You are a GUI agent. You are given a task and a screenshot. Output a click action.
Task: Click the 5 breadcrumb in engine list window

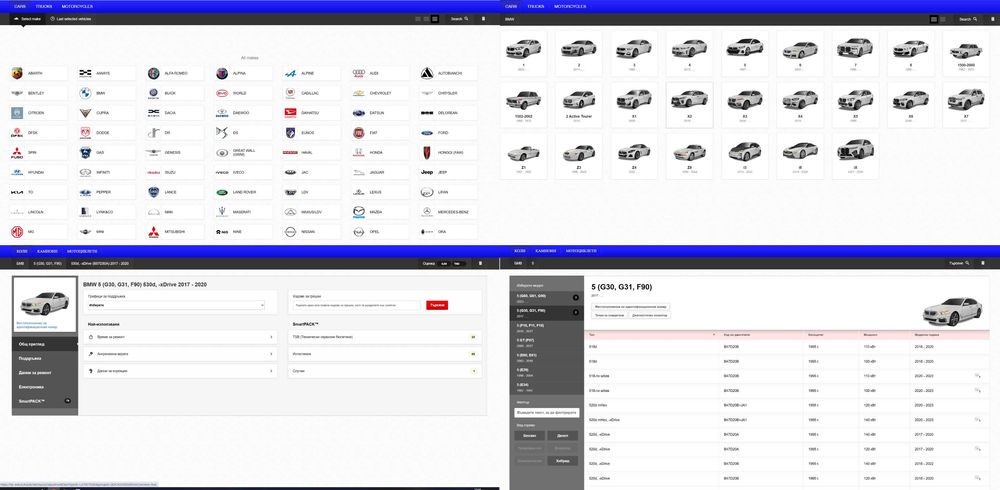533,263
